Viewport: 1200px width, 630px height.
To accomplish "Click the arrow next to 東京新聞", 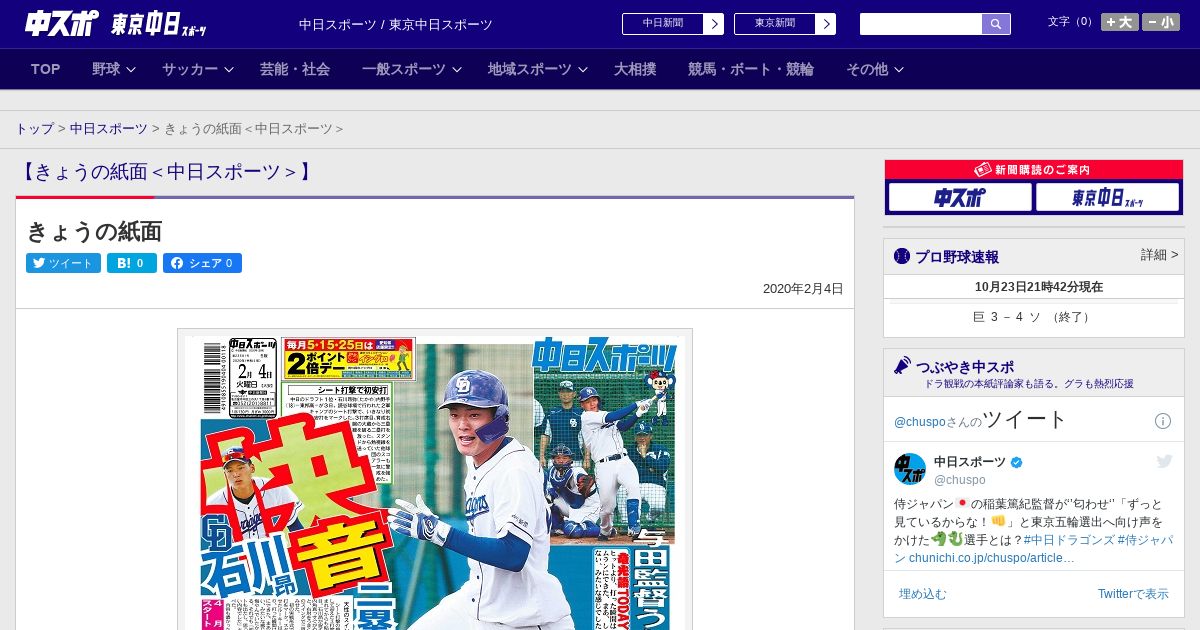I will pos(826,24).
